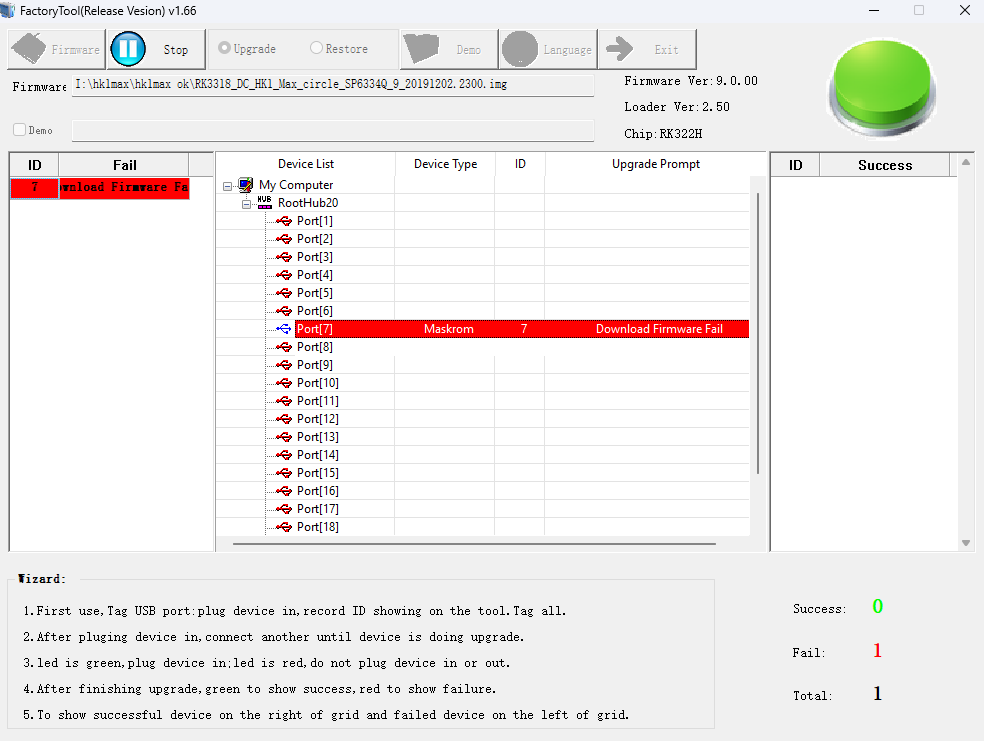Screen dimensions: 984x741
Task: Click the Firmware toolbar icon
Action: tap(29, 49)
